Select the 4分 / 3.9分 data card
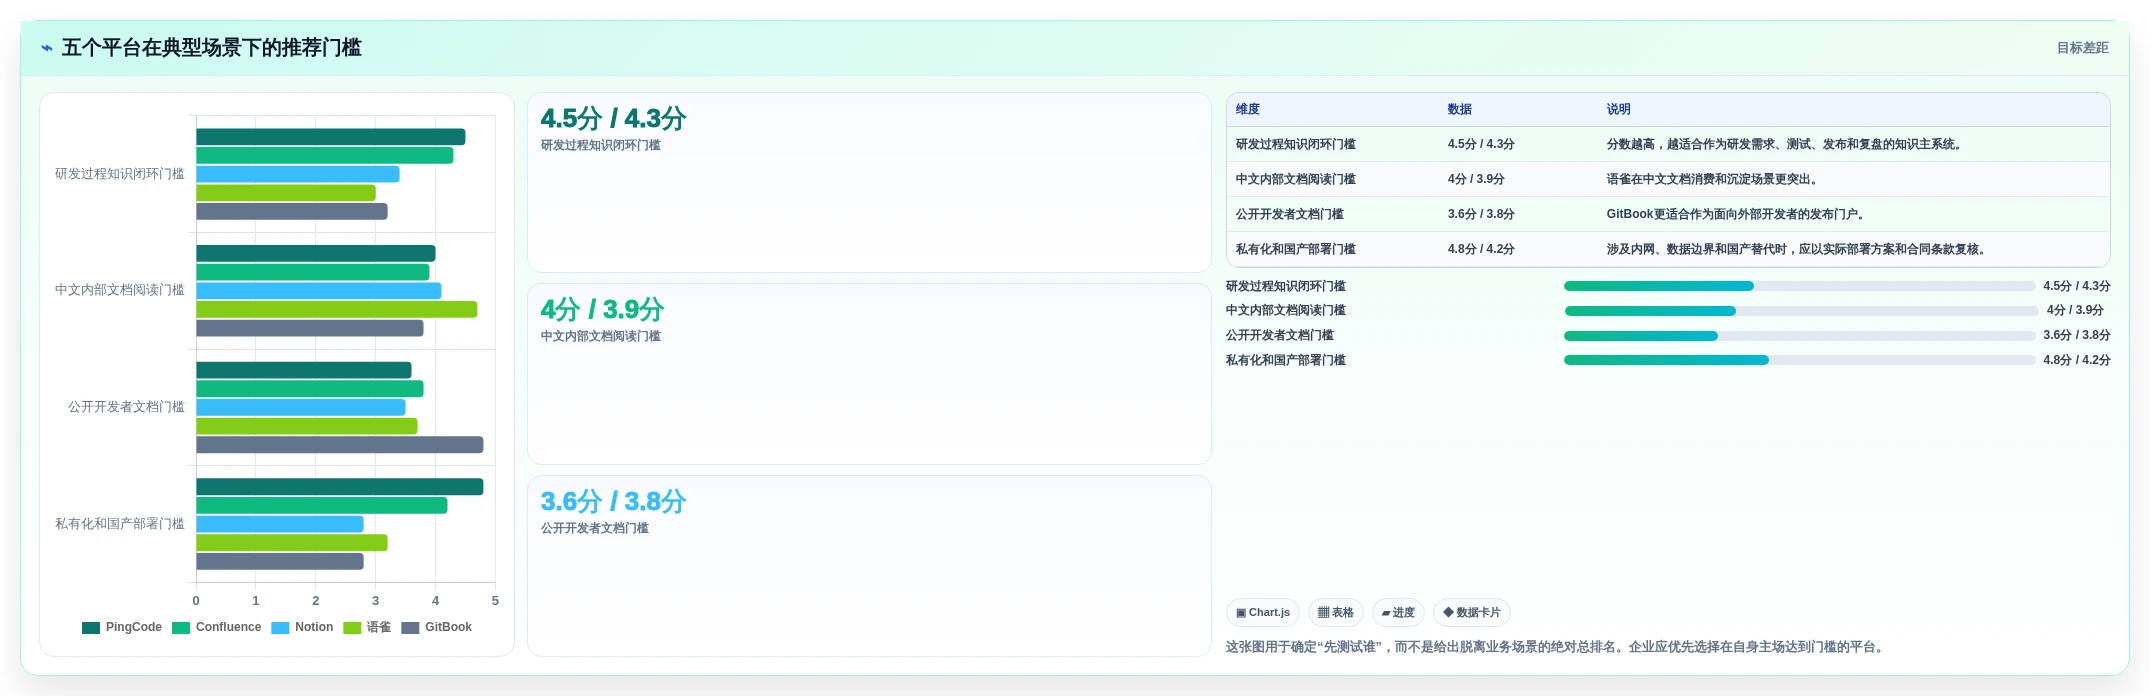2150x696 pixels. [869, 374]
